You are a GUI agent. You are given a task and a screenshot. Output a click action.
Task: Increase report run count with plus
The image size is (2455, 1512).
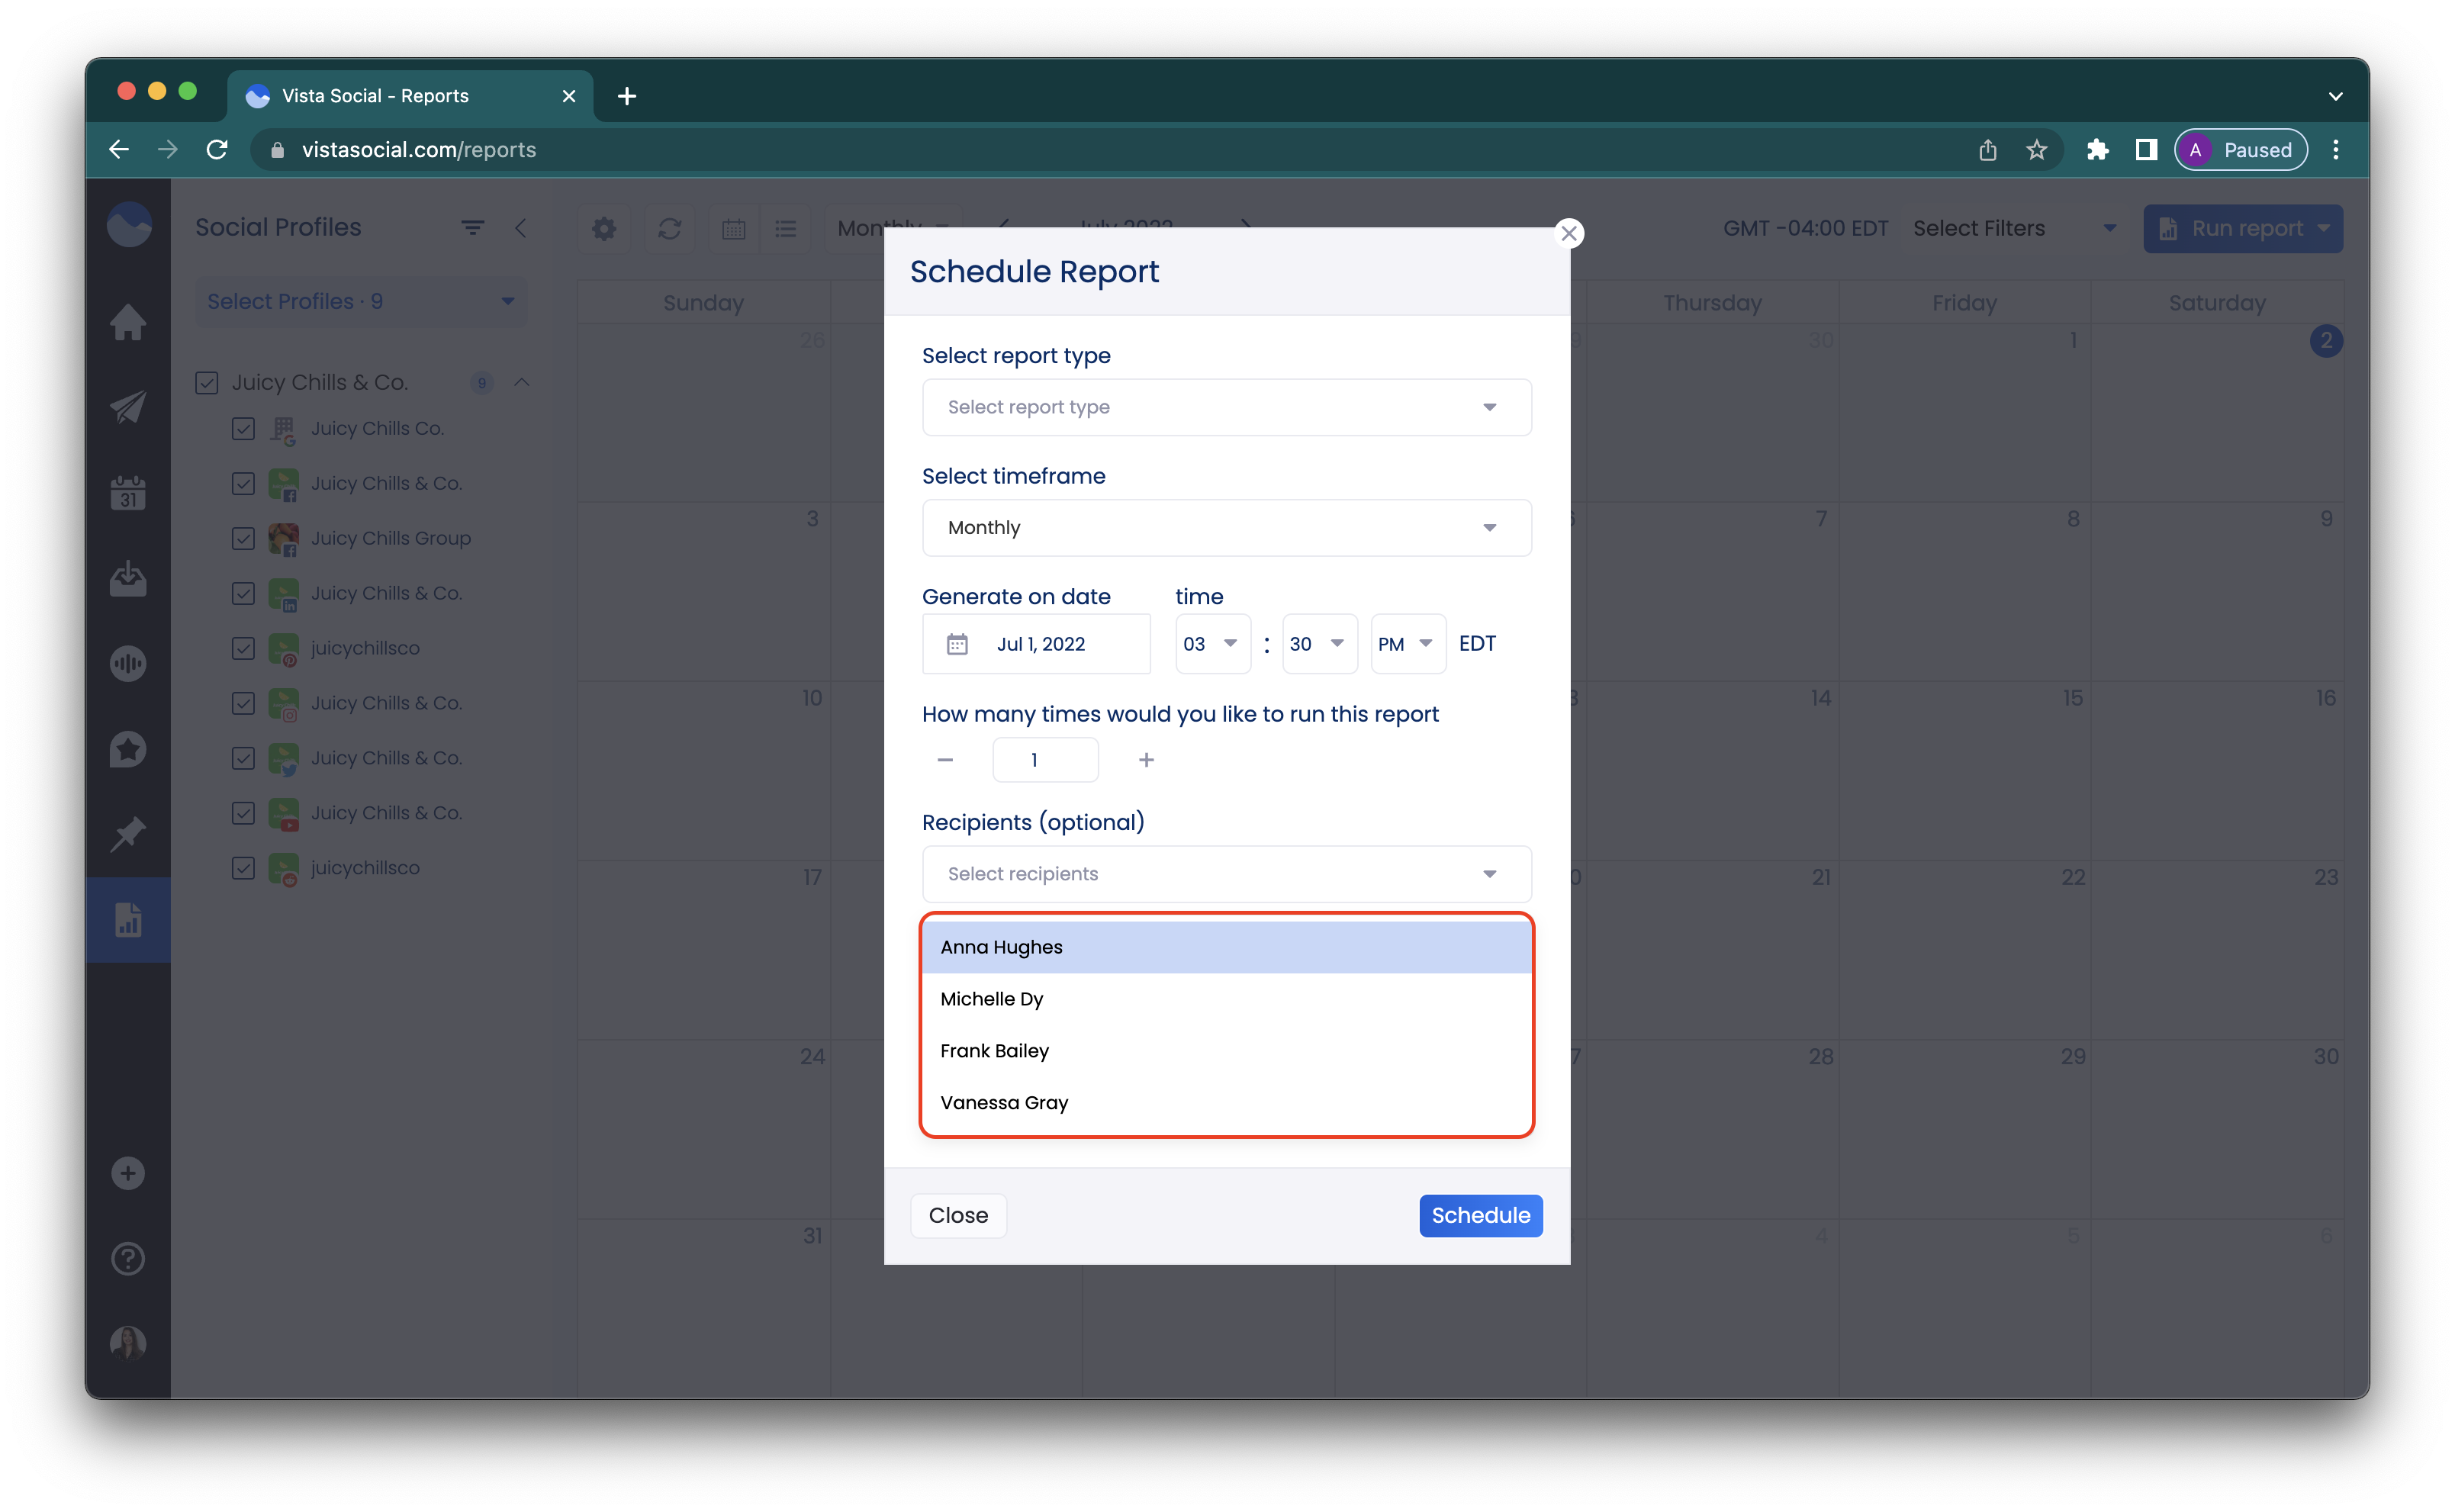pos(1146,760)
